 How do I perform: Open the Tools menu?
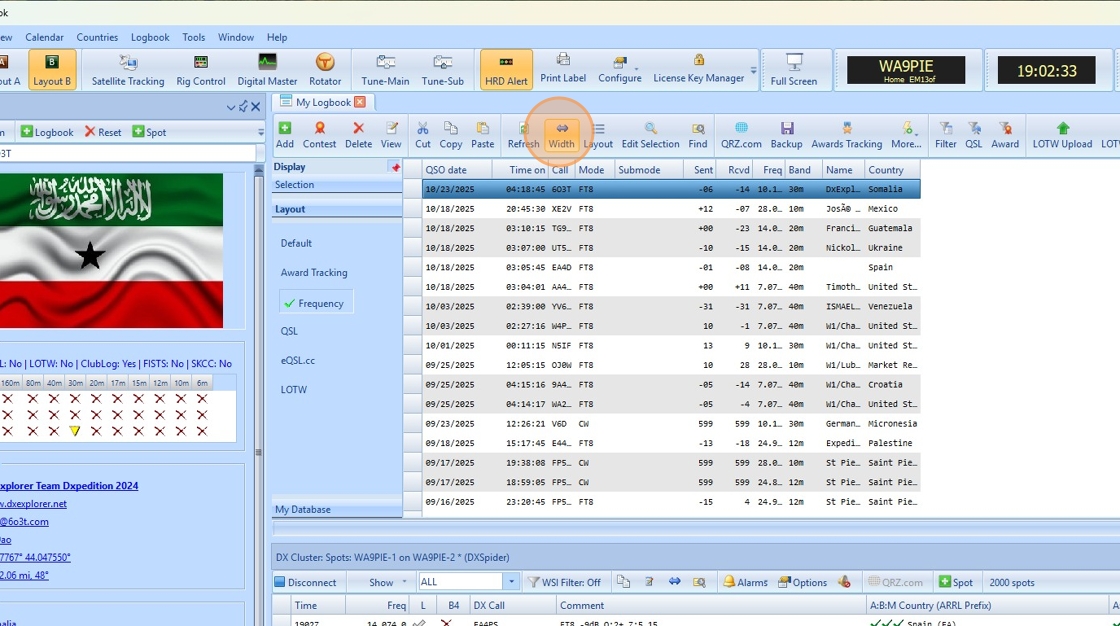click(x=194, y=37)
